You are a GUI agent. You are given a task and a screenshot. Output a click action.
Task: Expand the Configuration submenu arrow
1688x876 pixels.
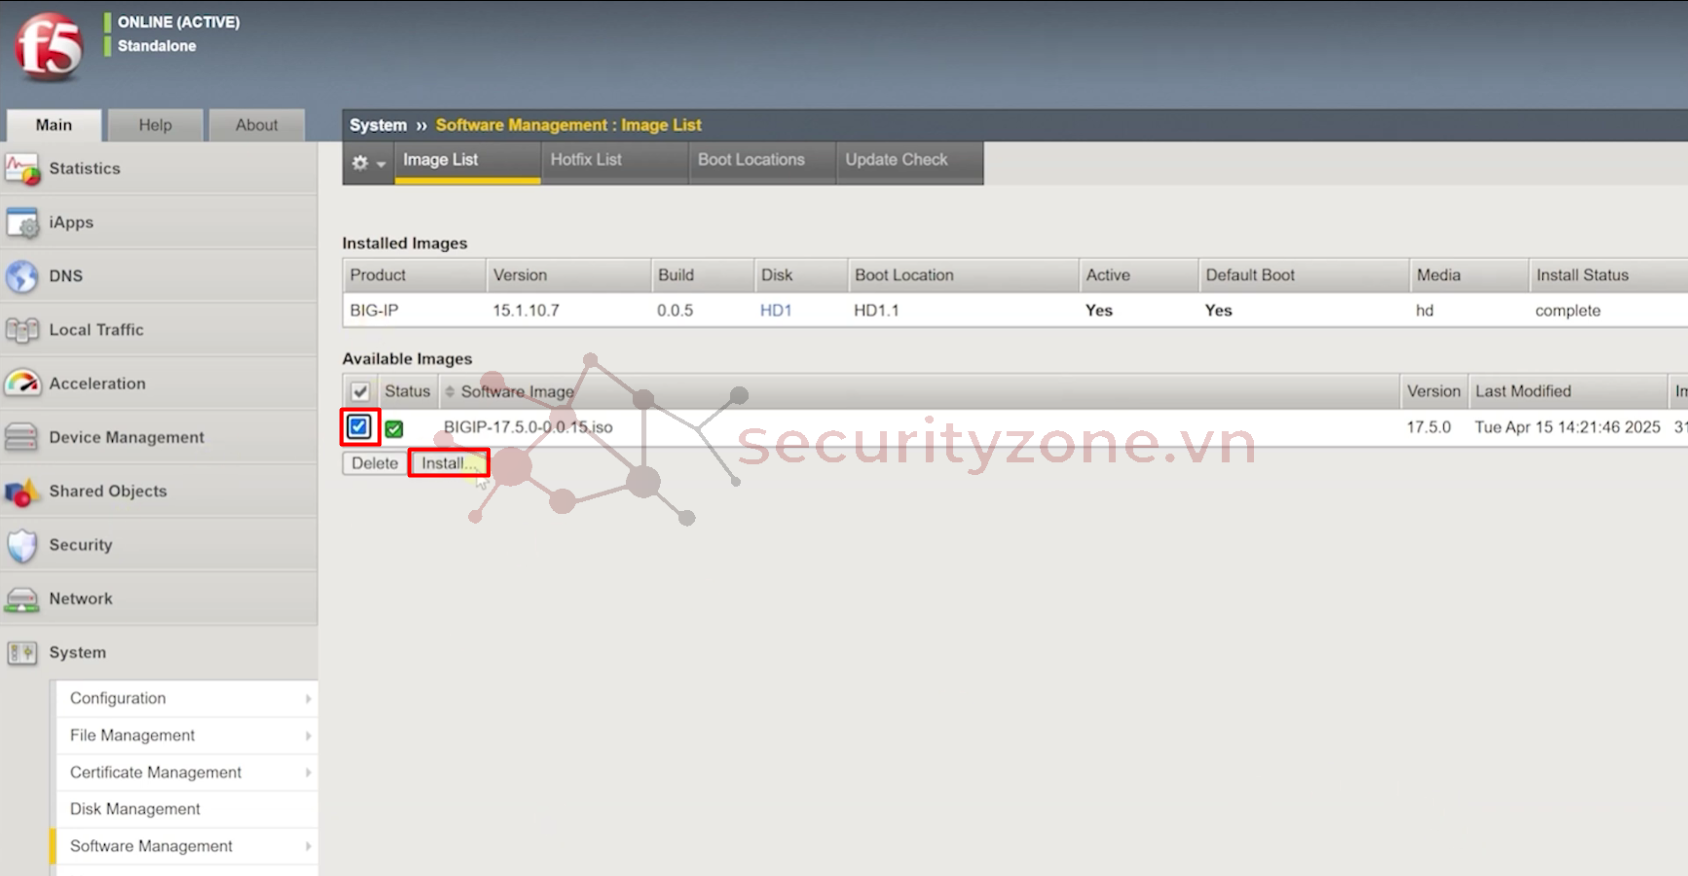pyautogui.click(x=308, y=699)
